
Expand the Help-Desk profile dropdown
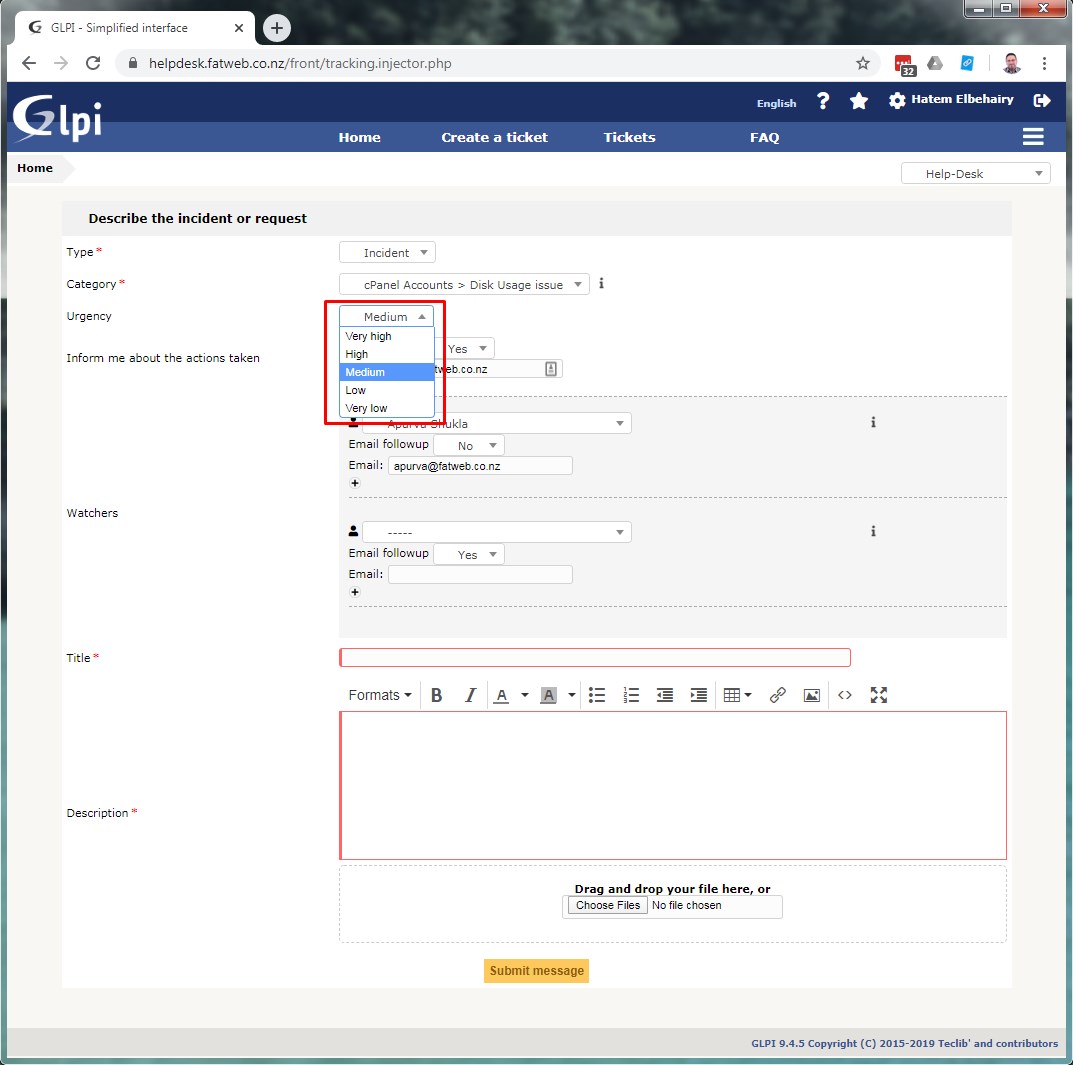point(975,173)
